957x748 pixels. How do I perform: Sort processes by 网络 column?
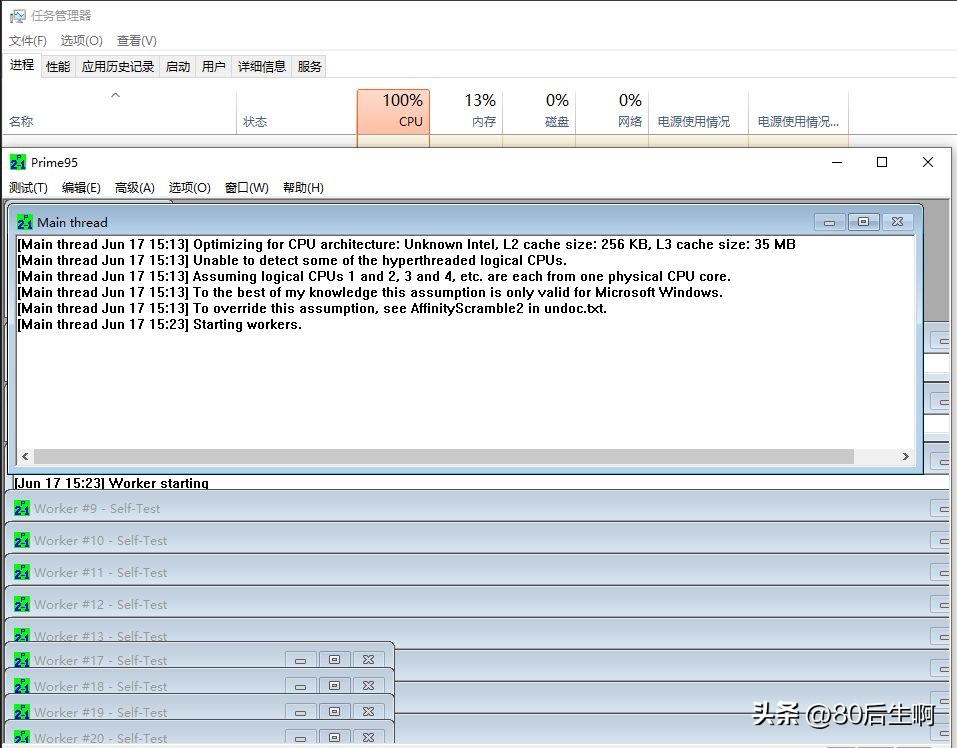tap(612, 111)
